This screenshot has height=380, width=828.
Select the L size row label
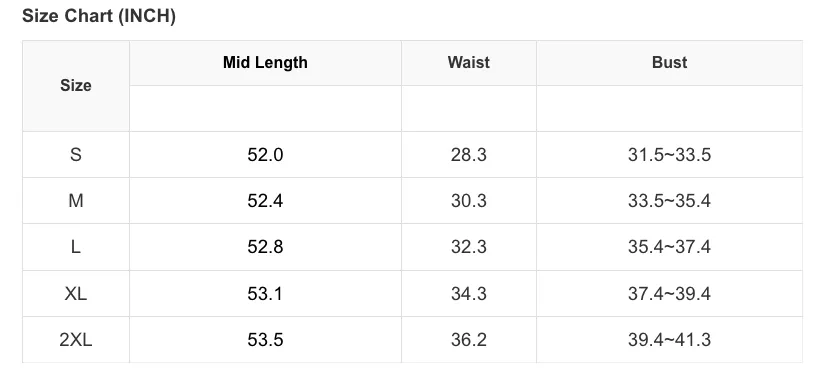click(x=76, y=247)
